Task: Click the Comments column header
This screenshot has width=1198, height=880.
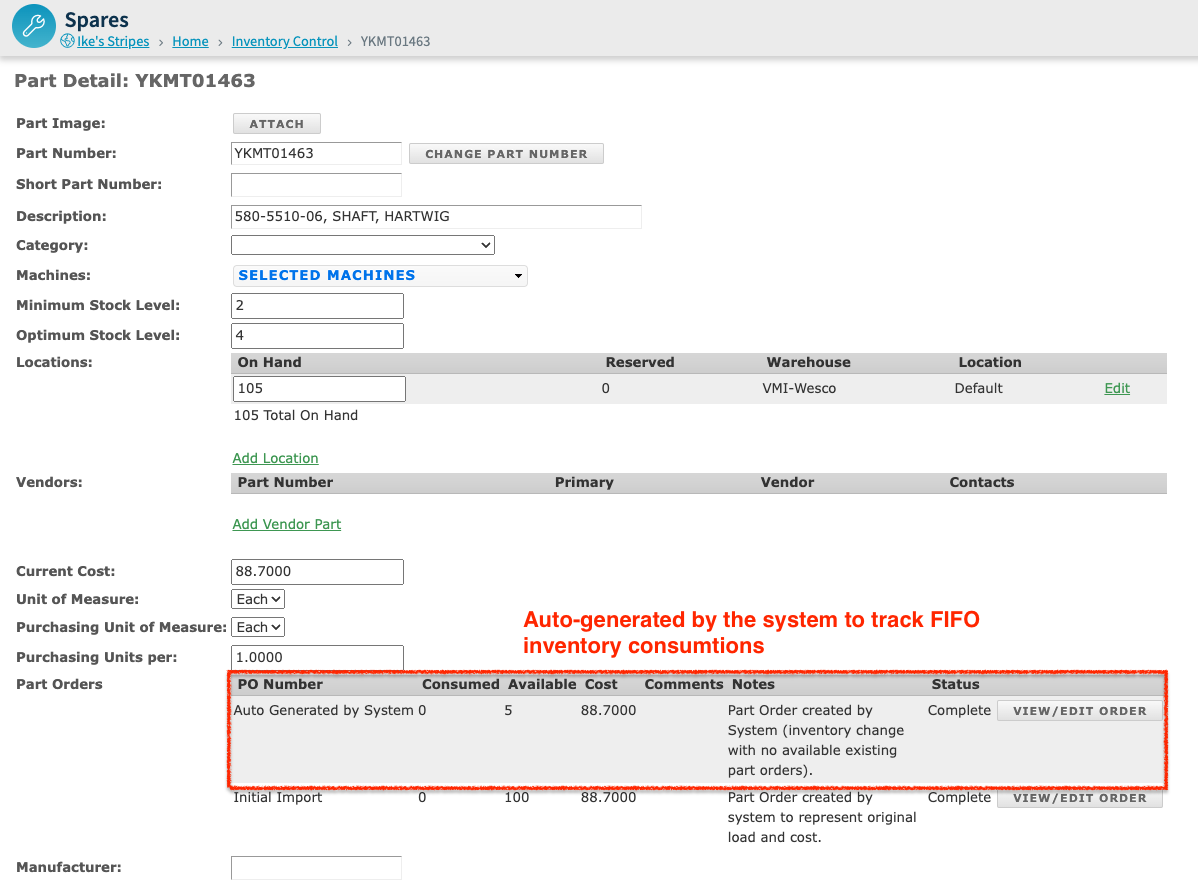Action: coord(684,684)
